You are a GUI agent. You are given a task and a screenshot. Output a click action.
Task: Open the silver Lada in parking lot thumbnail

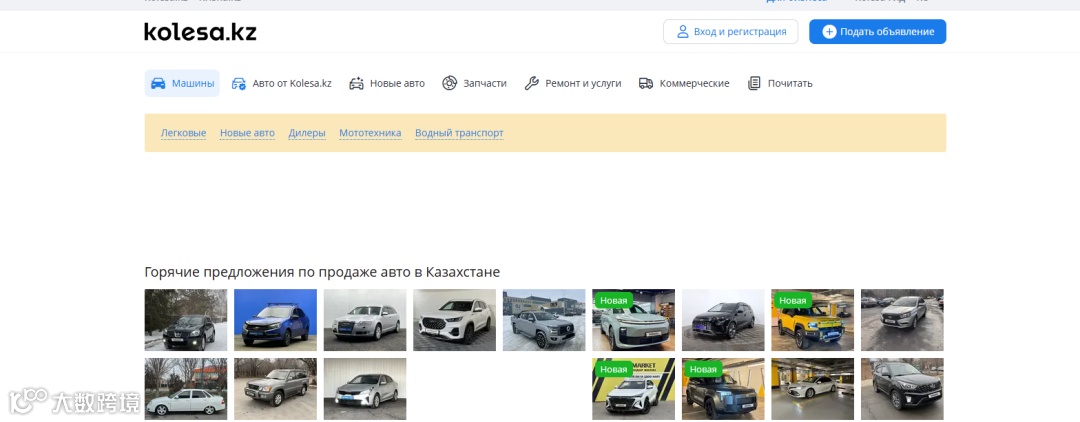902,320
